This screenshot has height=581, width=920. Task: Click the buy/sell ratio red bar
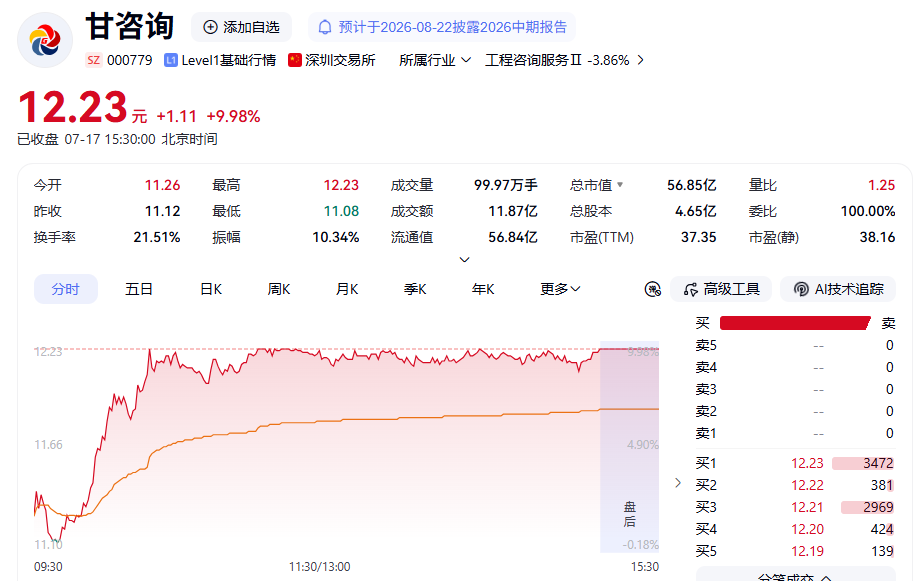795,323
